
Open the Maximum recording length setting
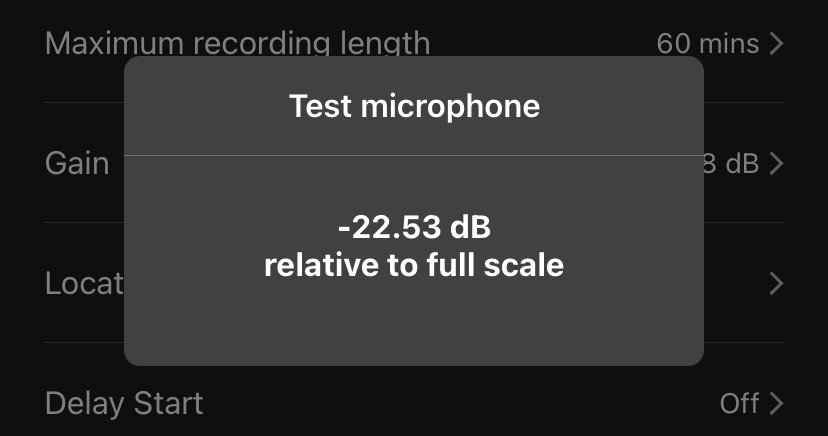pyautogui.click(x=237, y=44)
